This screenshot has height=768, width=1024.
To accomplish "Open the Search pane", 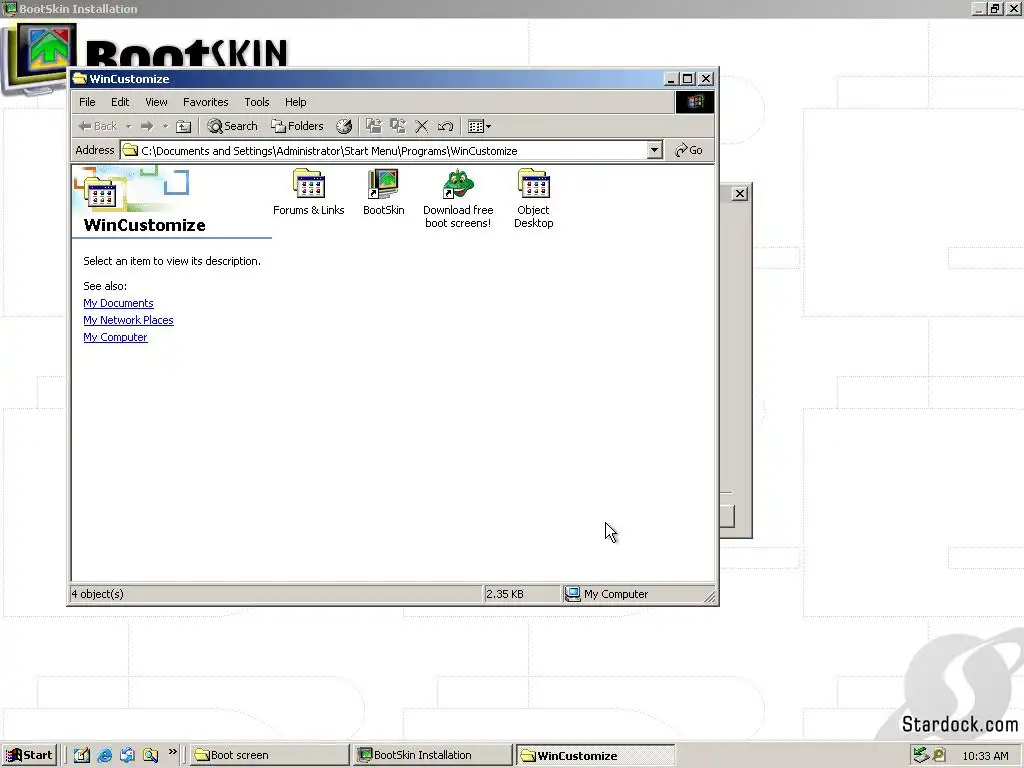I will pyautogui.click(x=232, y=126).
